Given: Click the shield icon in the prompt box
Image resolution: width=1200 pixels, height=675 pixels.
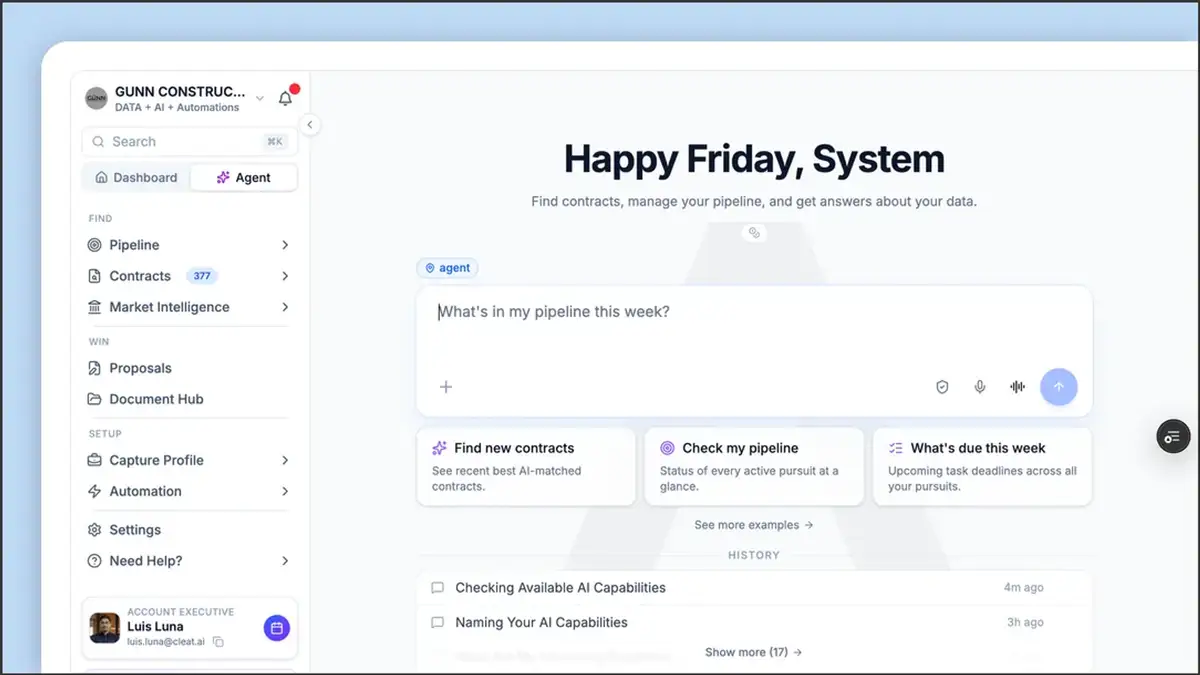Looking at the screenshot, I should [942, 387].
